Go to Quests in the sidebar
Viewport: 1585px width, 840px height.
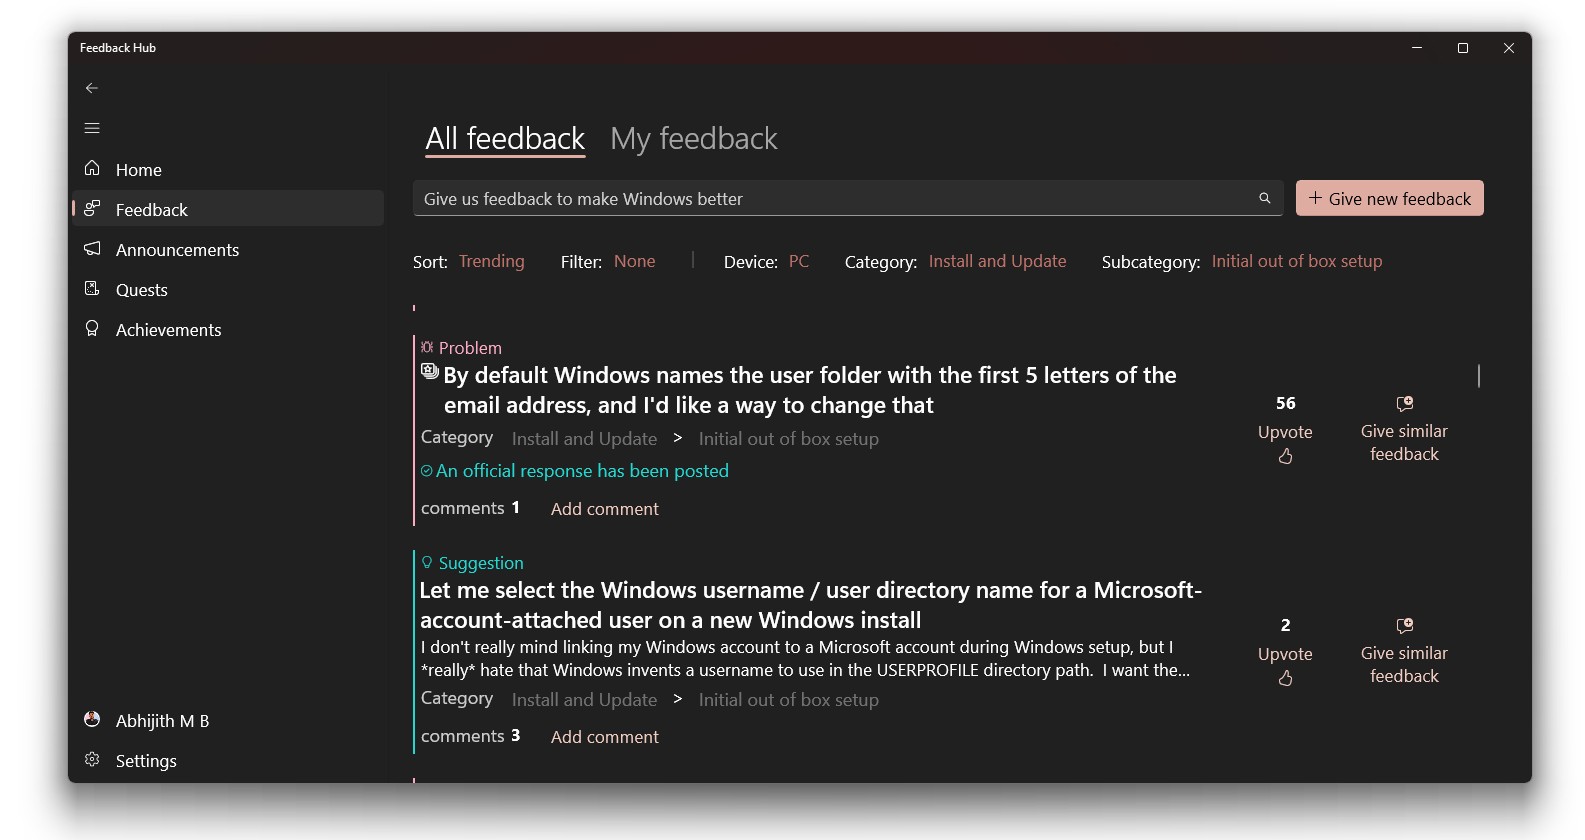141,290
